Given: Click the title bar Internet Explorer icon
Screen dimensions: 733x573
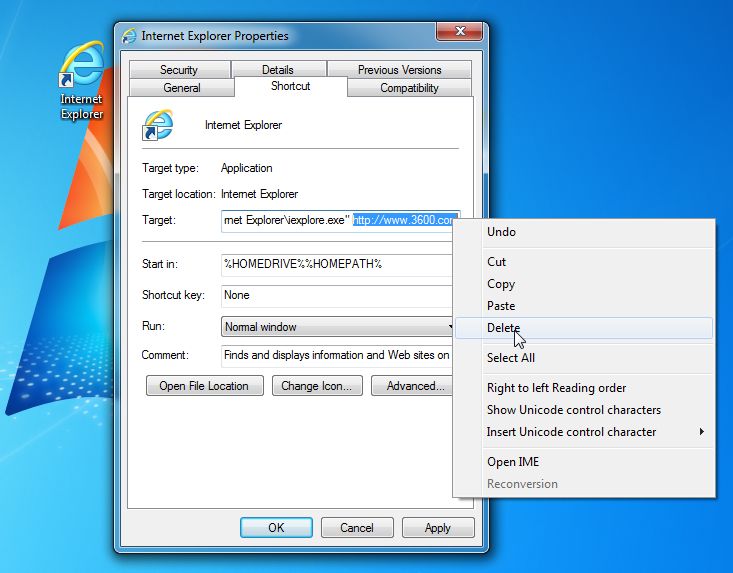Looking at the screenshot, I should [x=129, y=36].
